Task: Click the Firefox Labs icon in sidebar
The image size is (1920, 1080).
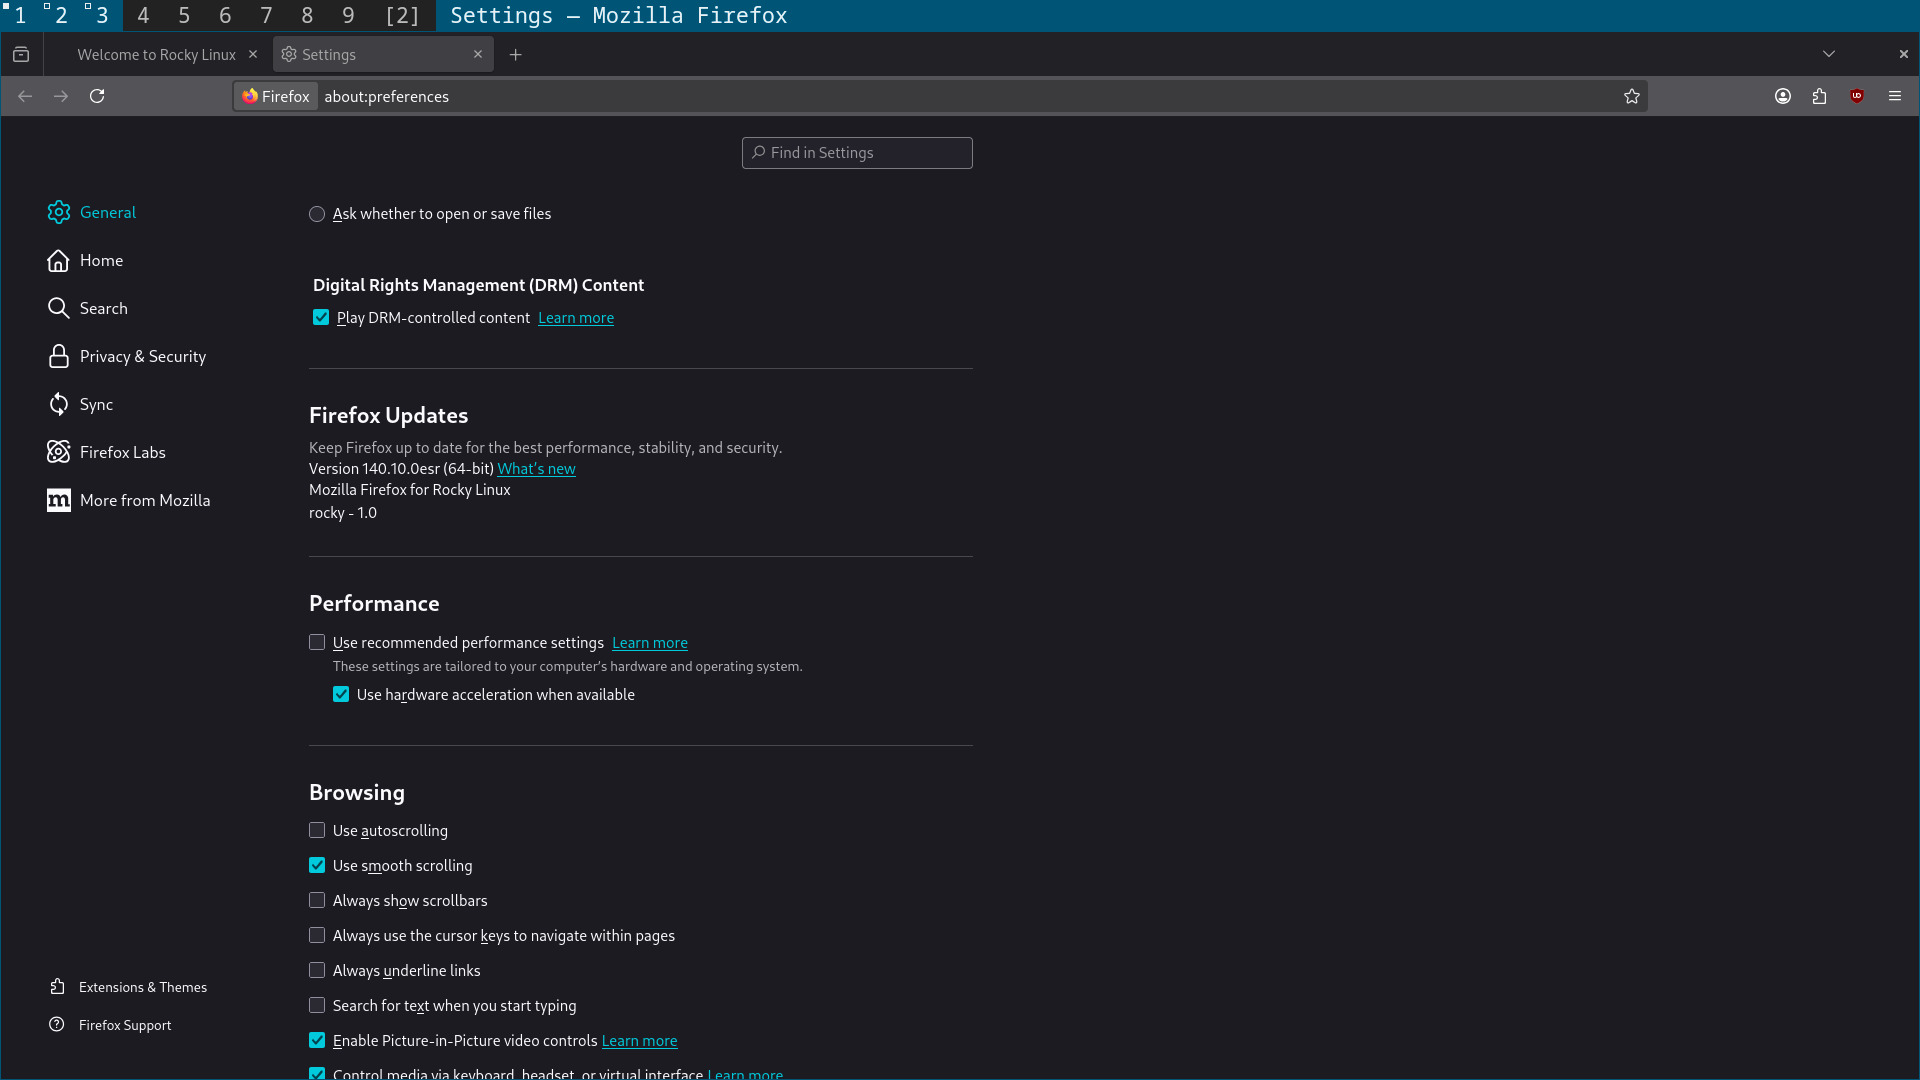Action: (x=59, y=452)
